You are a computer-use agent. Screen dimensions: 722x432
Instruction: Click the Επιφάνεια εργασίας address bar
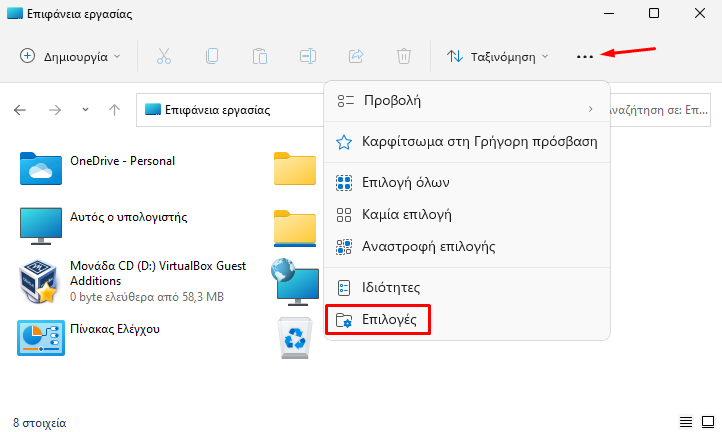point(230,110)
